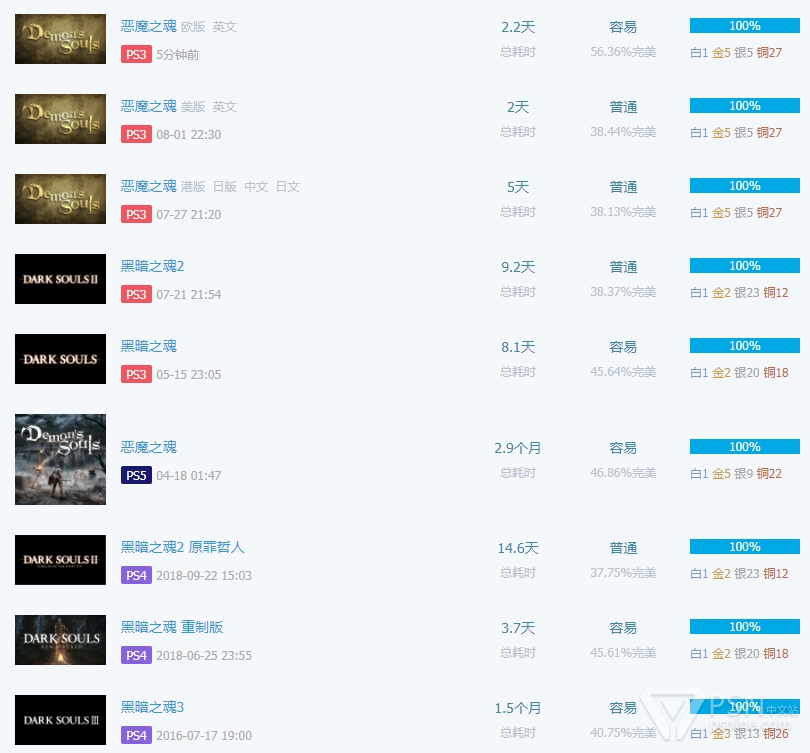Open the 黑暗之魂 重制版 title link
The height and width of the screenshot is (753, 810).
click(x=172, y=628)
